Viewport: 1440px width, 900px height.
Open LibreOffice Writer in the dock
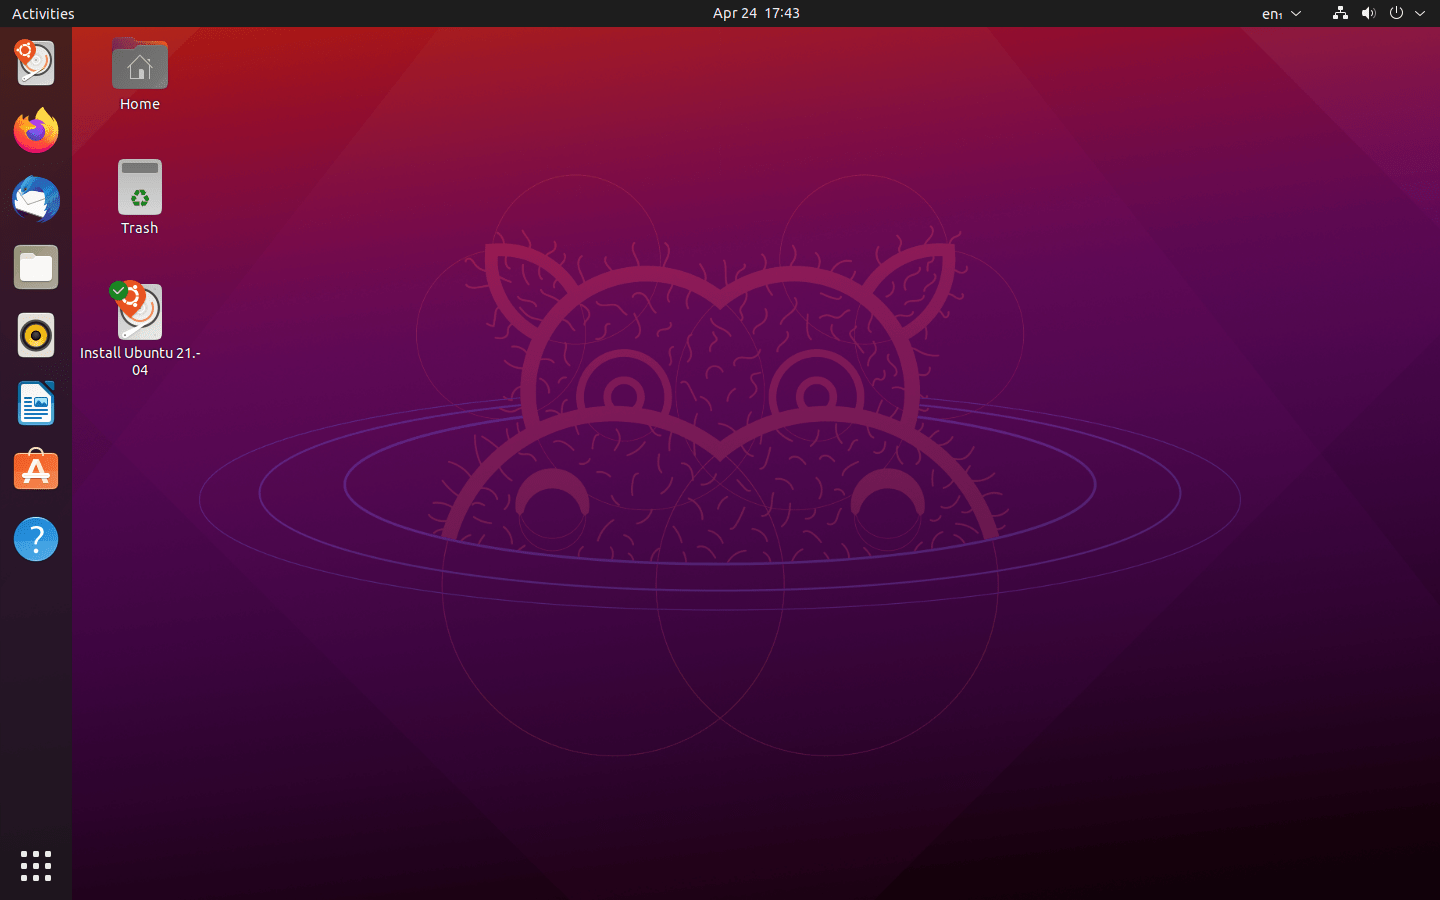tap(35, 403)
